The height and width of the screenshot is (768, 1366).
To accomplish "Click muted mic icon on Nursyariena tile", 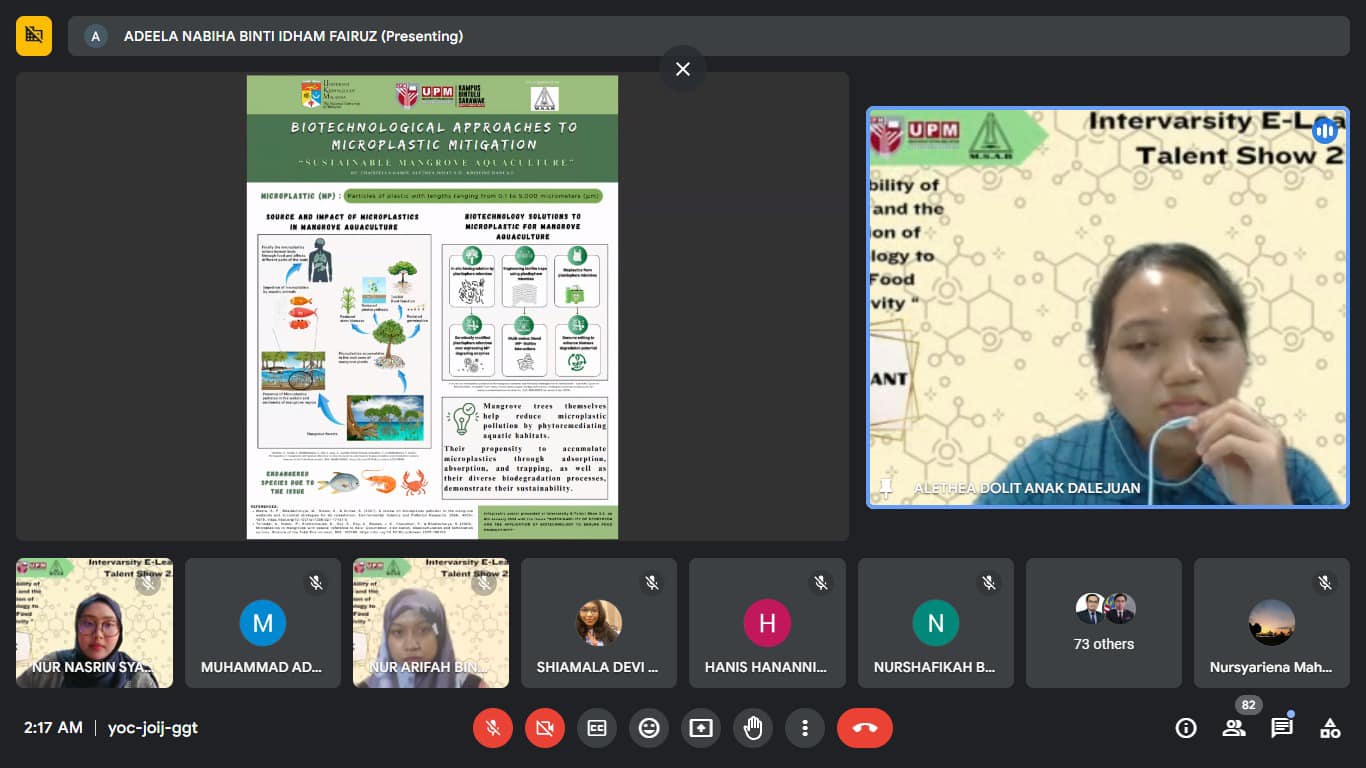I will click(1325, 582).
